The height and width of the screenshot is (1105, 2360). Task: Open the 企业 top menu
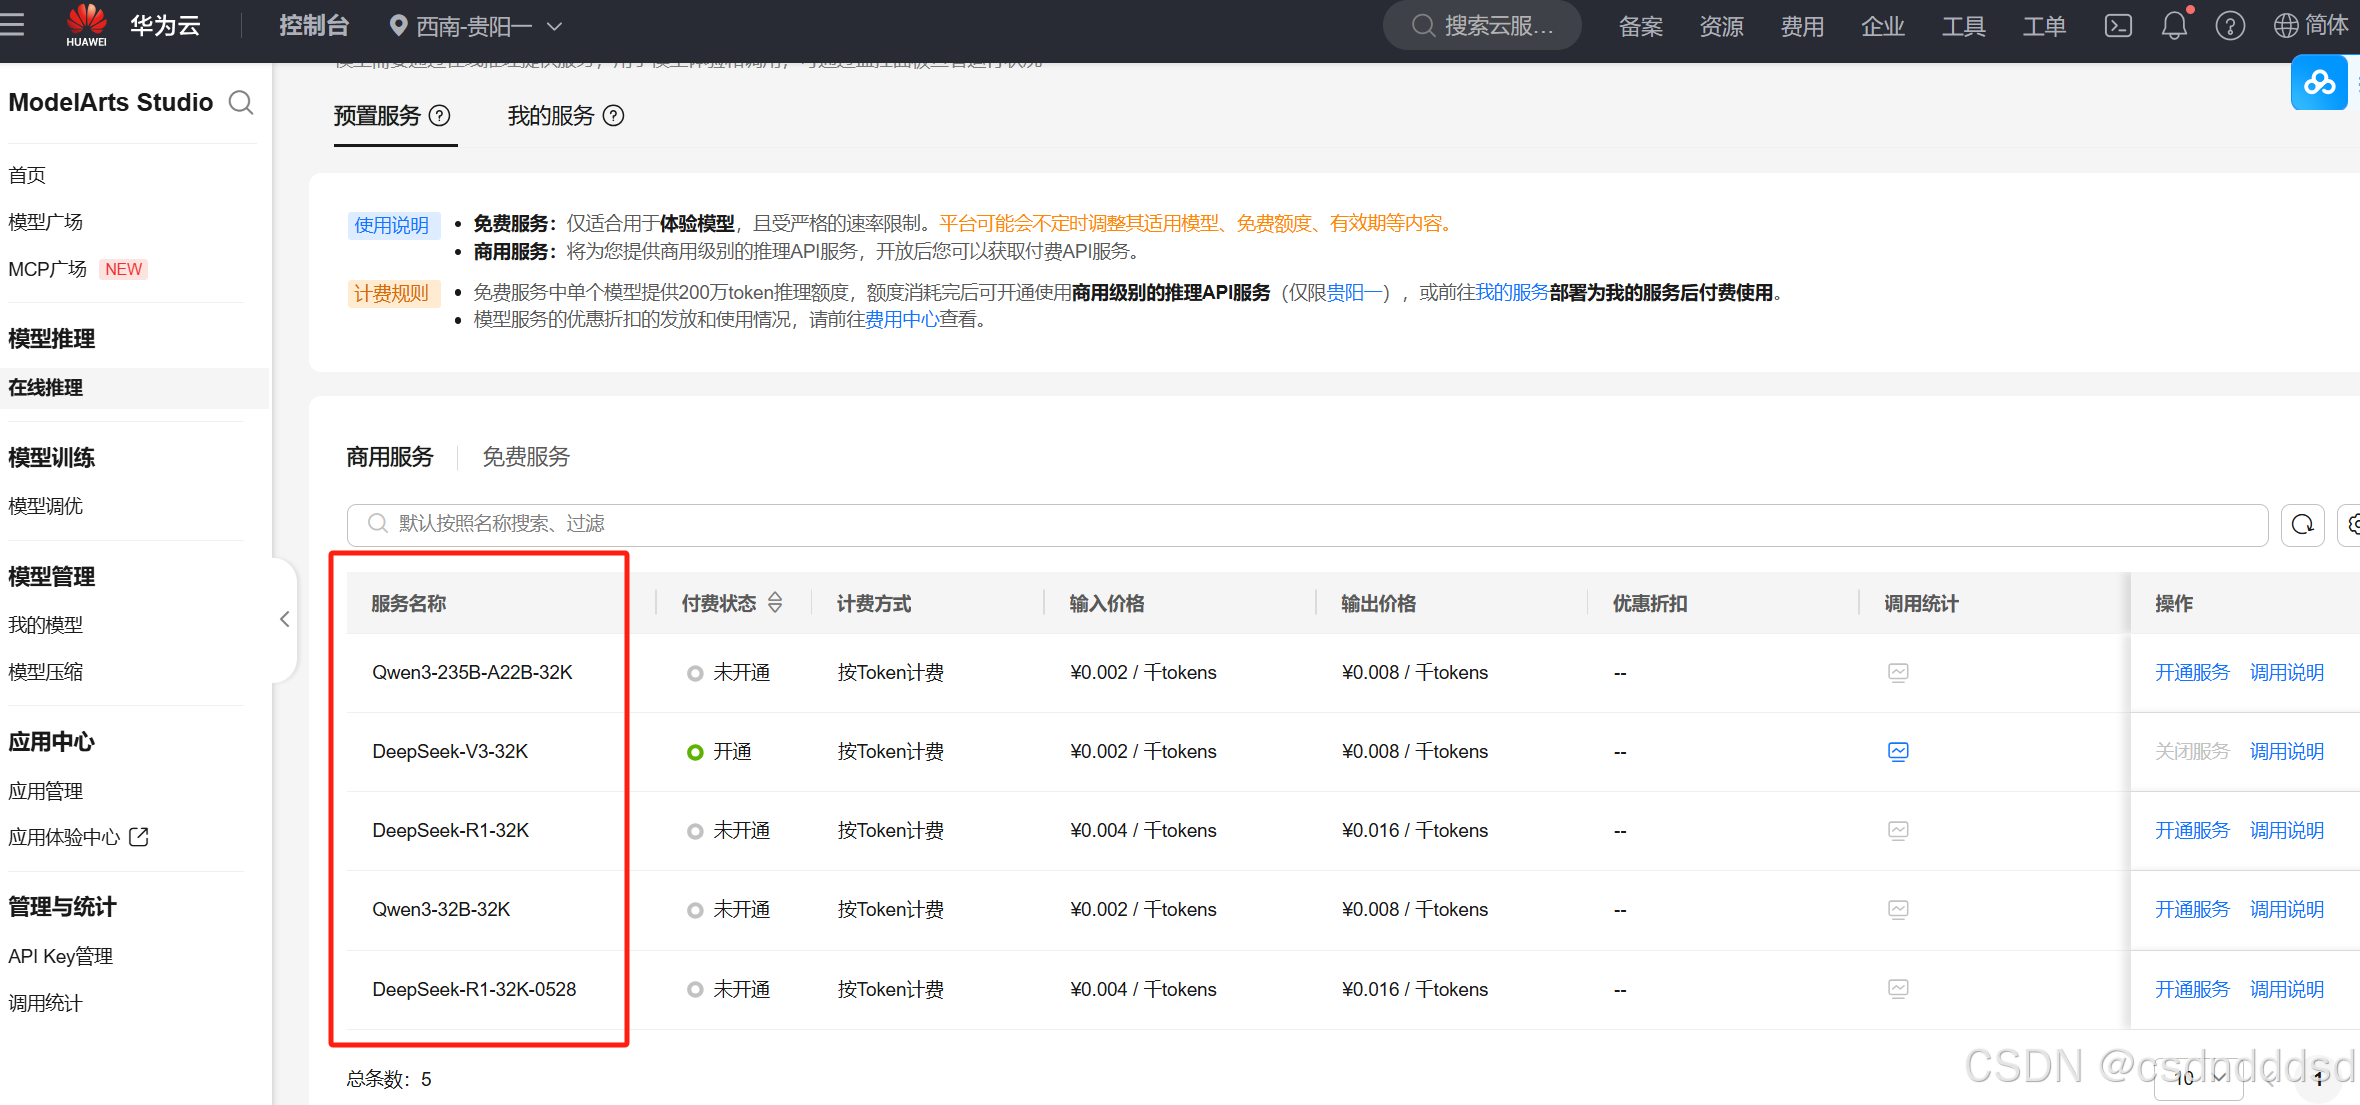point(1883,27)
